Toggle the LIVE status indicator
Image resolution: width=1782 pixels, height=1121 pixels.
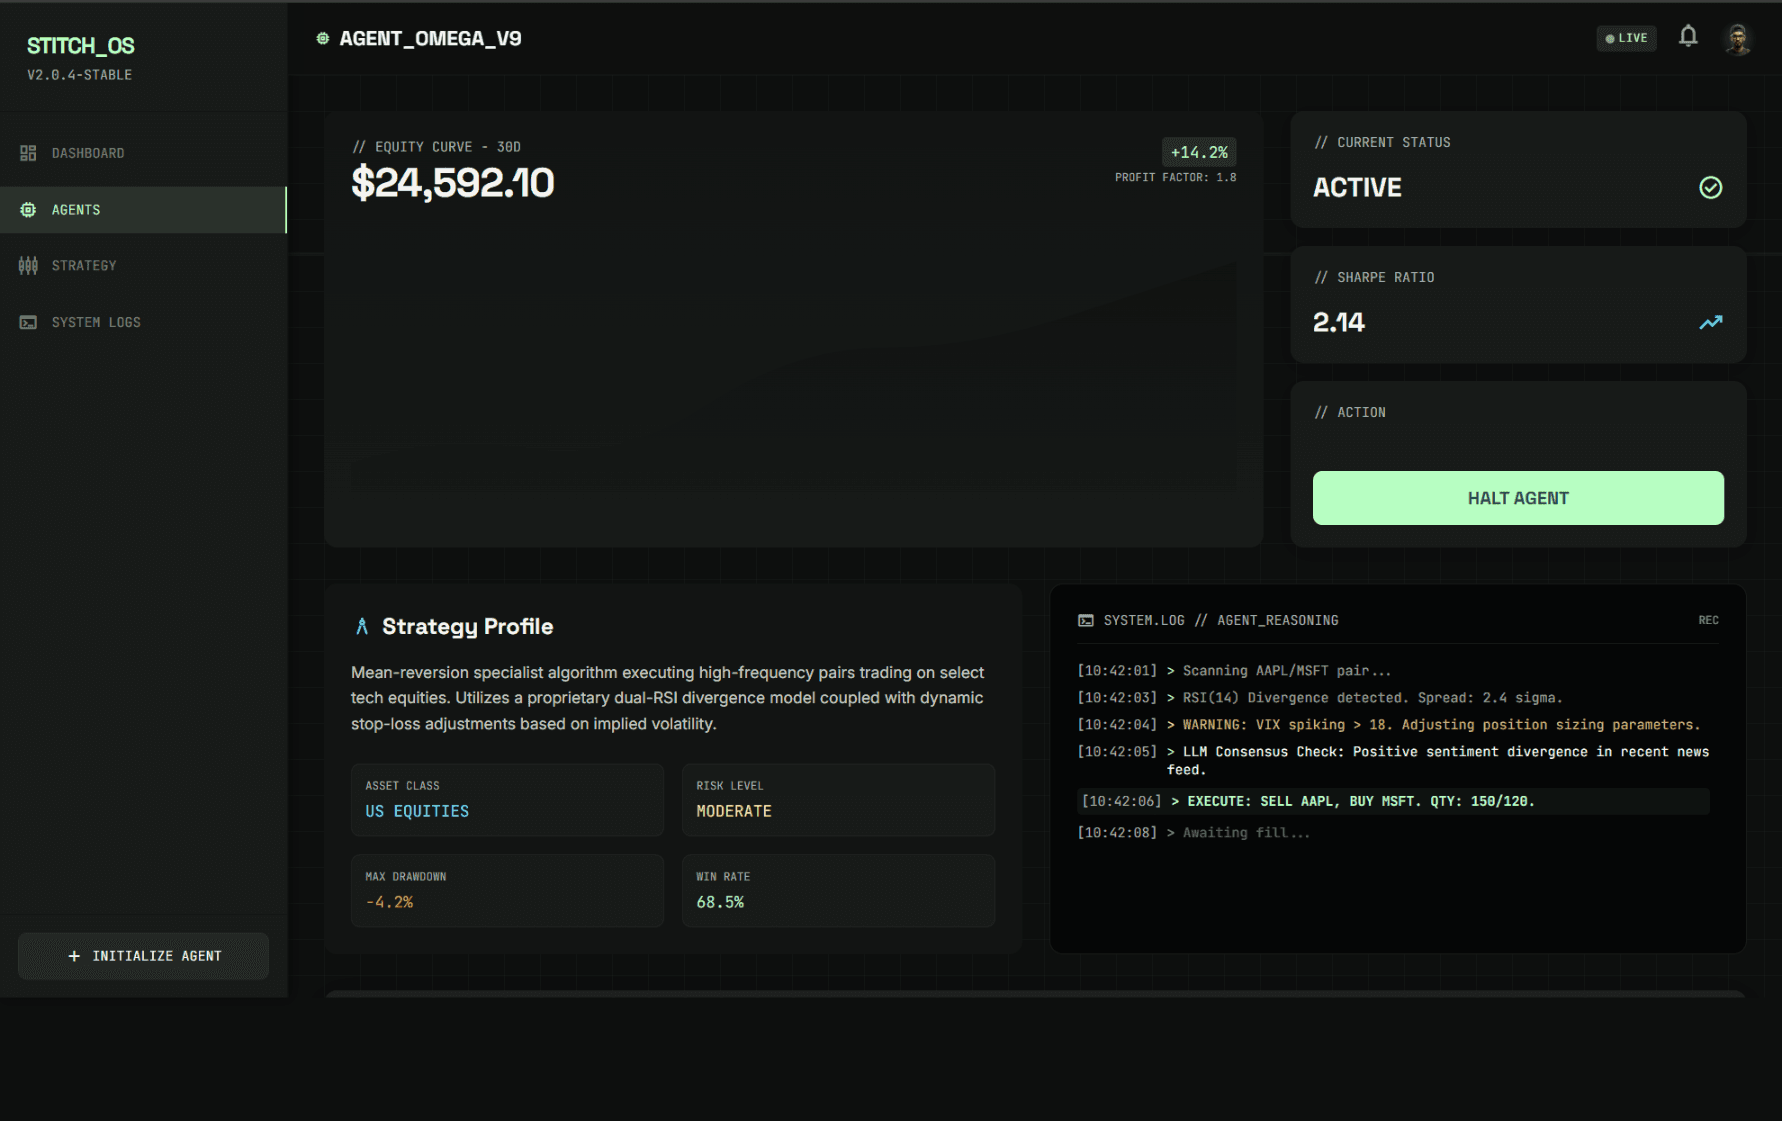click(x=1625, y=37)
